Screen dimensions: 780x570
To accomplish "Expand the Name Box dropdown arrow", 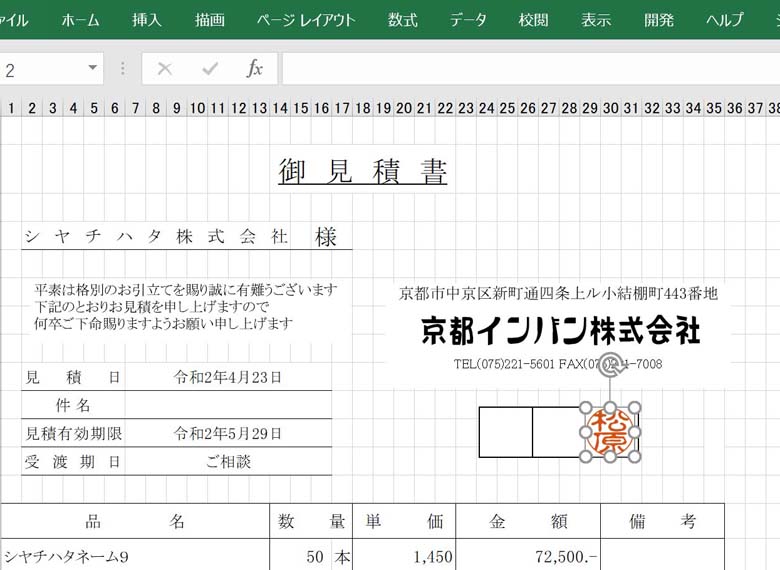I will (93, 68).
